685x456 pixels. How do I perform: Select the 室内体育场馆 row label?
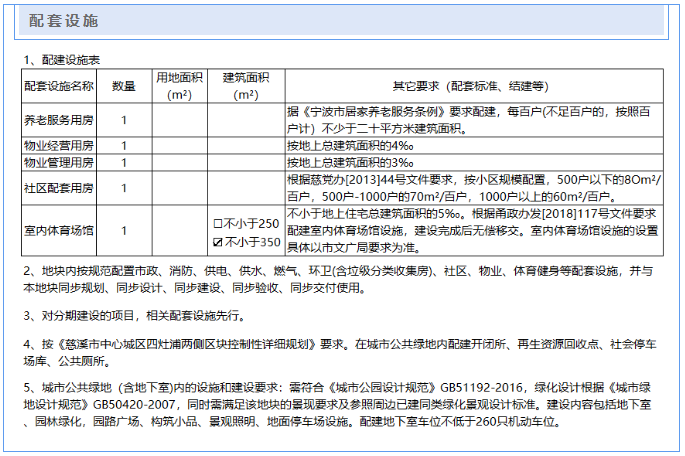(58, 230)
